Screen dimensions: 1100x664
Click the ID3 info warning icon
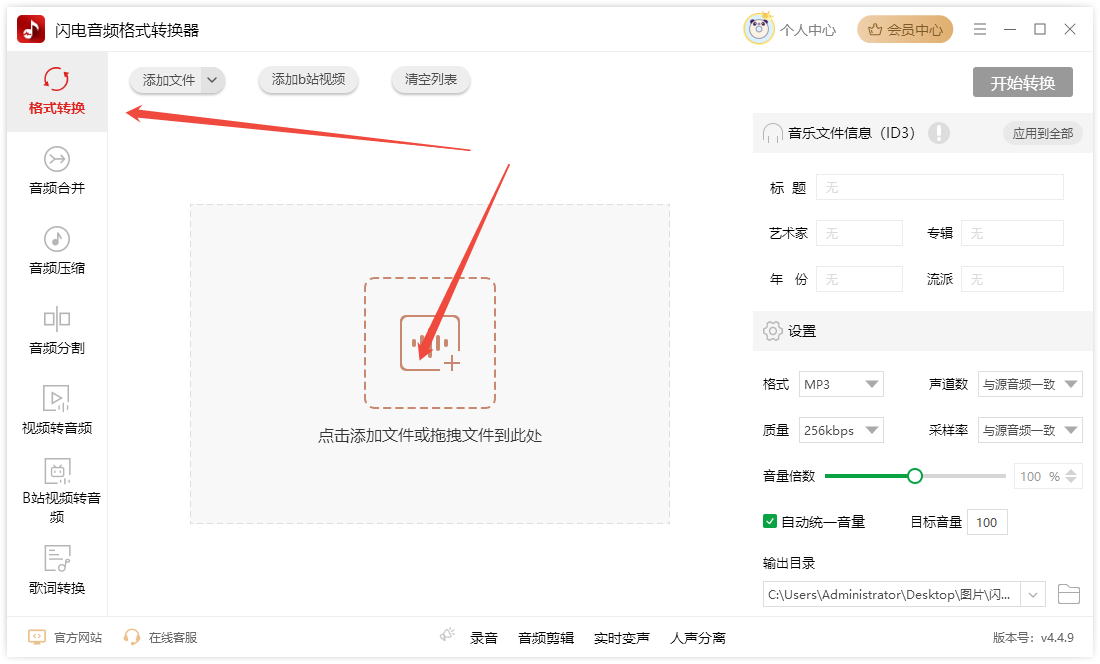click(x=938, y=133)
